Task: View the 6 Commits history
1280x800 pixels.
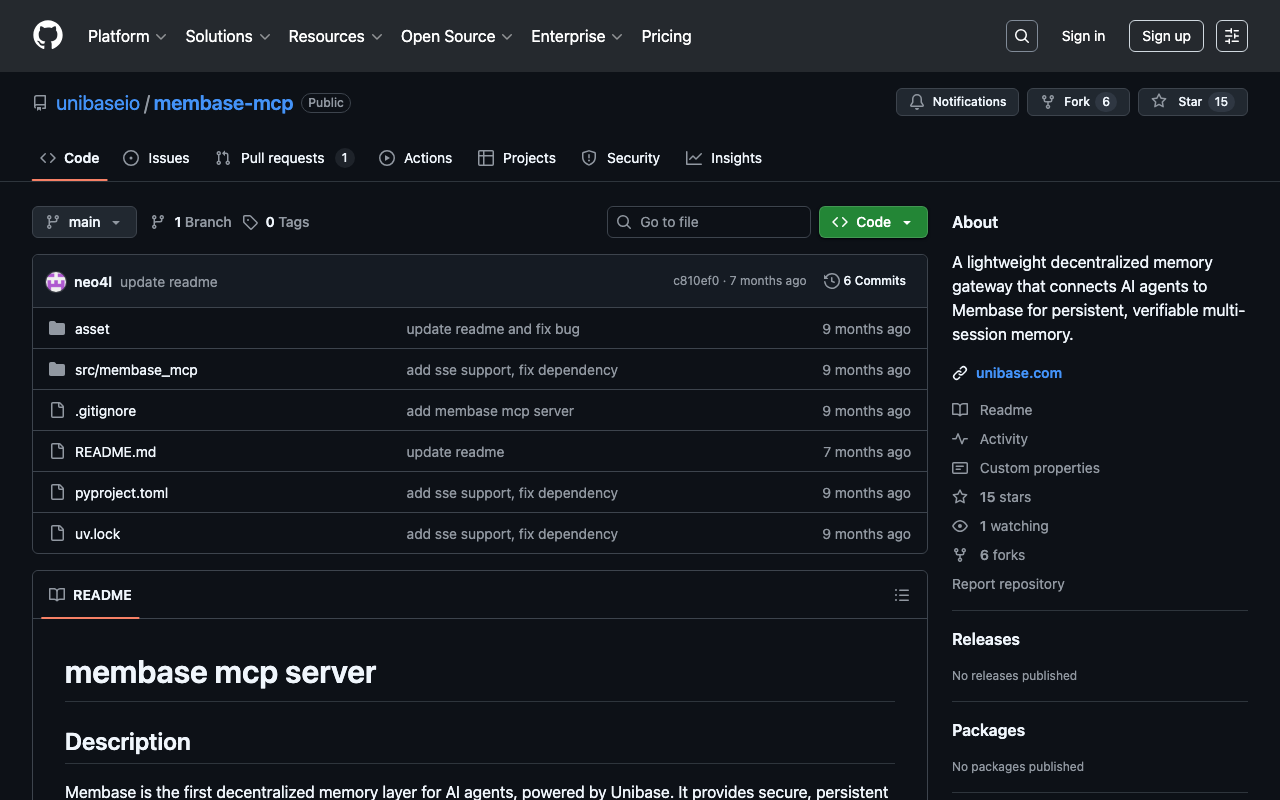Action: (865, 281)
